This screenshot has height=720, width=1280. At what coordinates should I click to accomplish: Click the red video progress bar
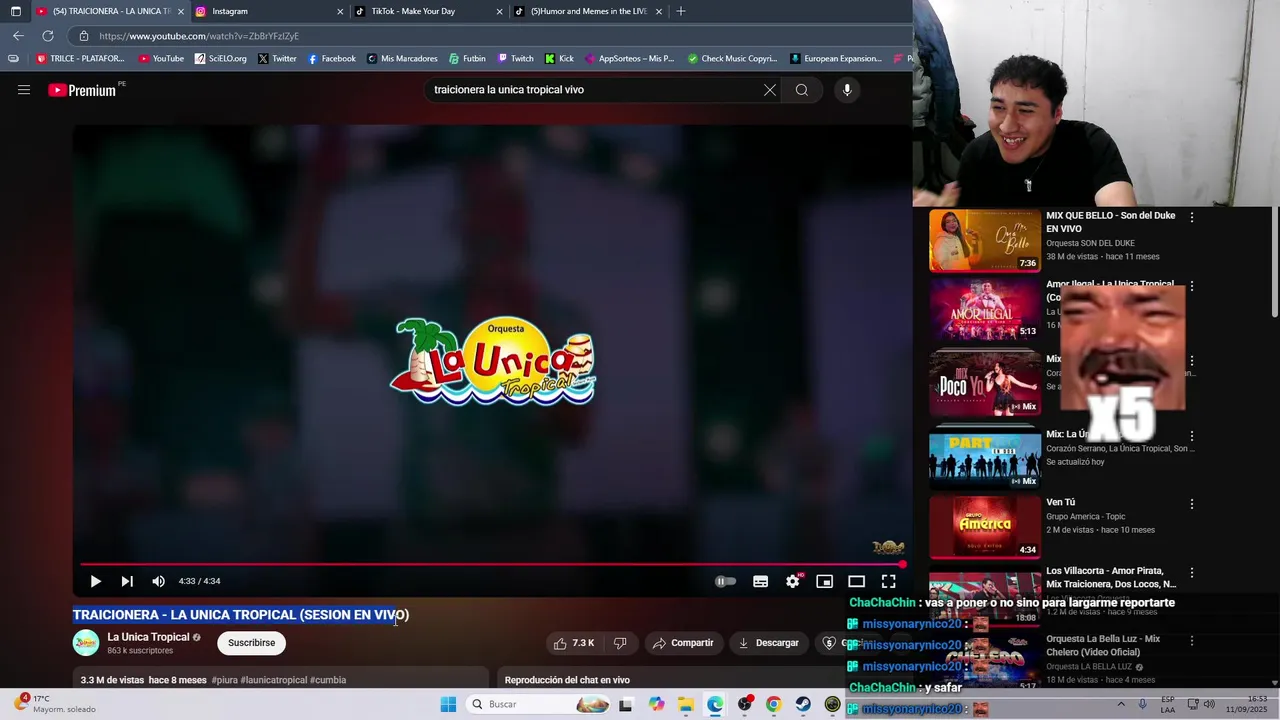tap(492, 564)
